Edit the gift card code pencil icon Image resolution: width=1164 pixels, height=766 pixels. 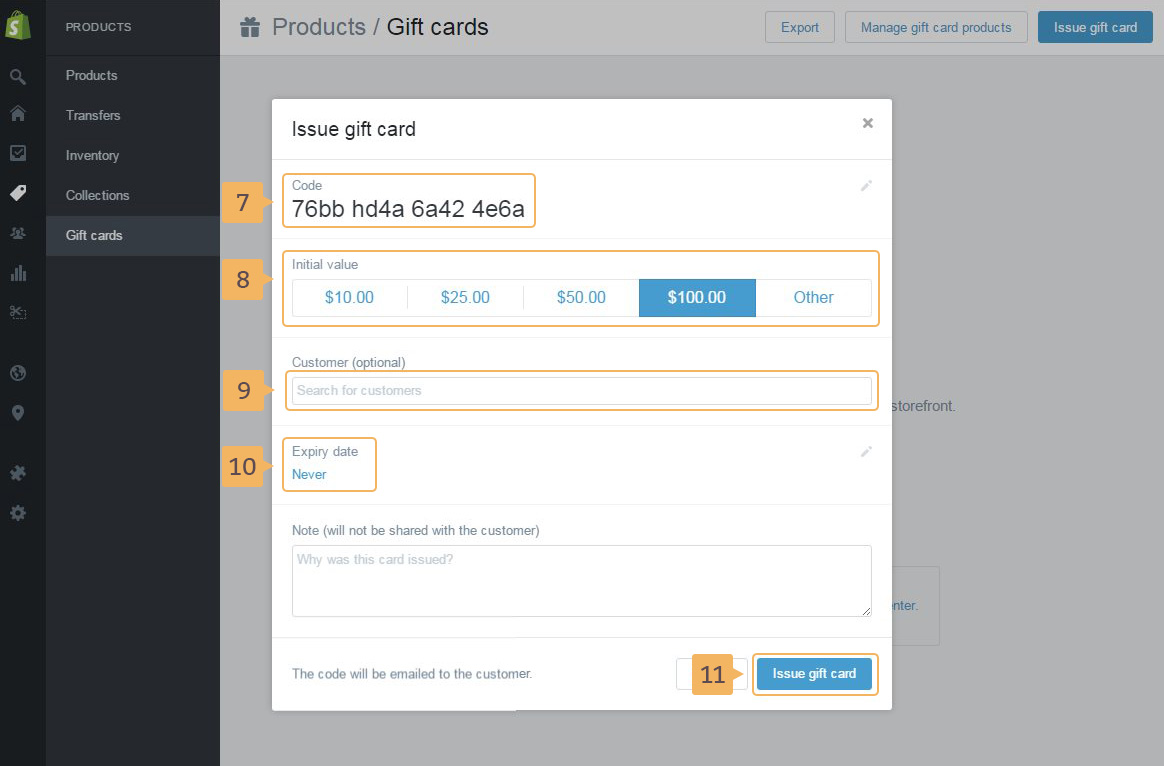(866, 186)
